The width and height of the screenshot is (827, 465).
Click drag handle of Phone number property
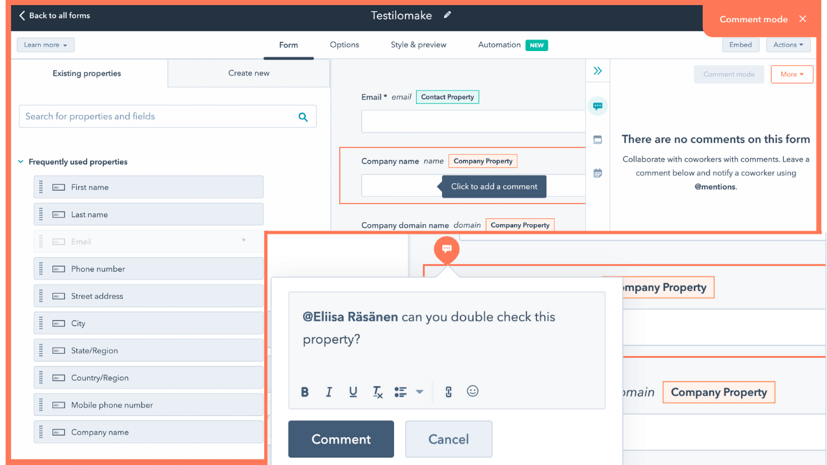[41, 269]
